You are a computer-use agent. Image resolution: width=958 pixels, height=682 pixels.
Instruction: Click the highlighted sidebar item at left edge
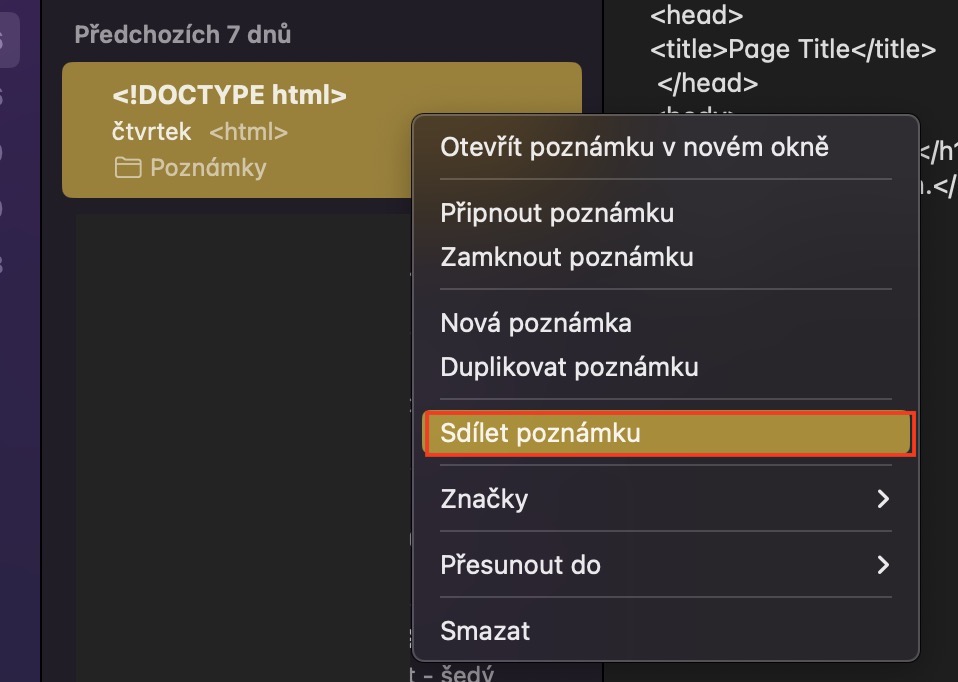tap(8, 42)
